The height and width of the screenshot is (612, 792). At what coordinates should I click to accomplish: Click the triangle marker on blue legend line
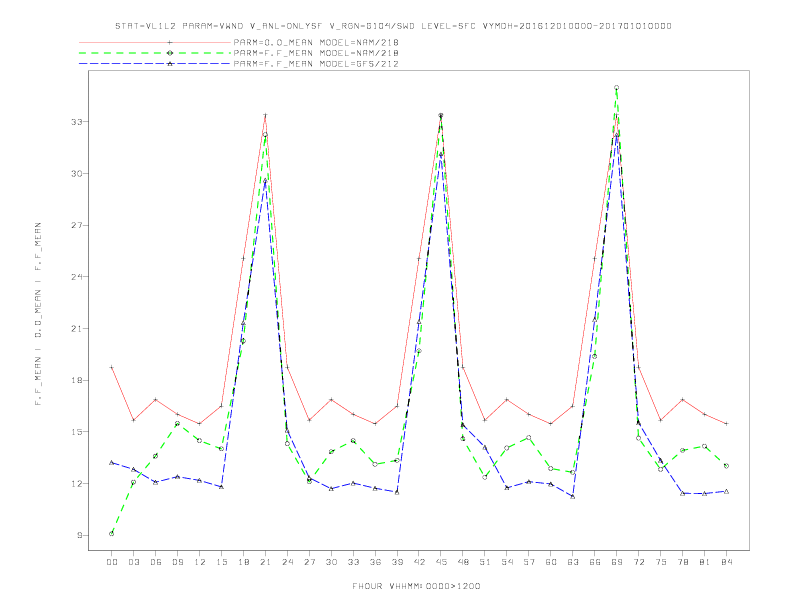170,64
